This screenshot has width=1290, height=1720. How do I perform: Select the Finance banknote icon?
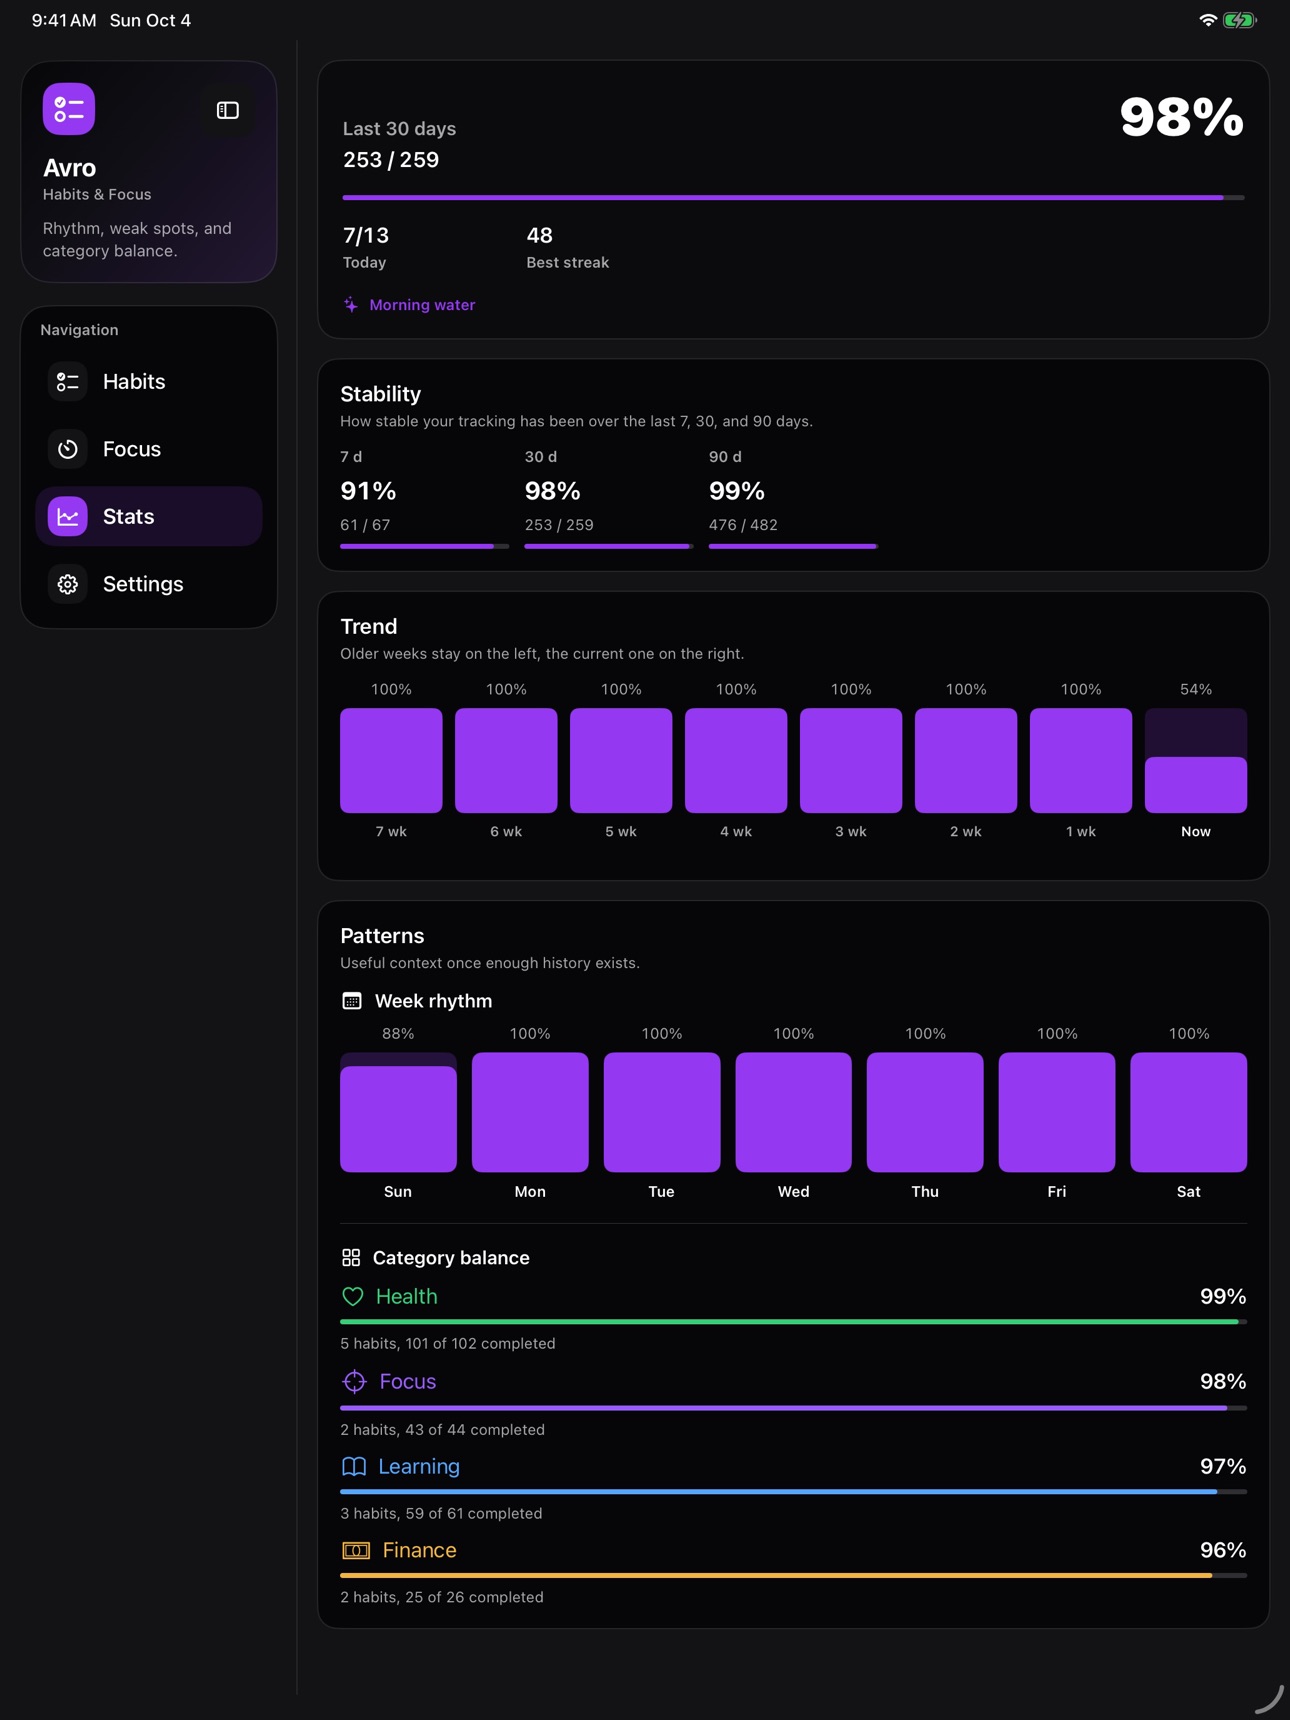pyautogui.click(x=356, y=1550)
